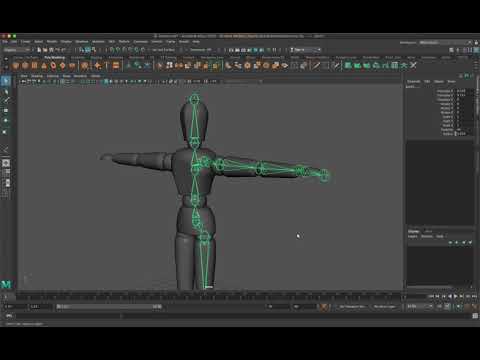Viewport: 480px width, 360px height.
Task: Click the New Scene icon
Action: tap(39, 50)
